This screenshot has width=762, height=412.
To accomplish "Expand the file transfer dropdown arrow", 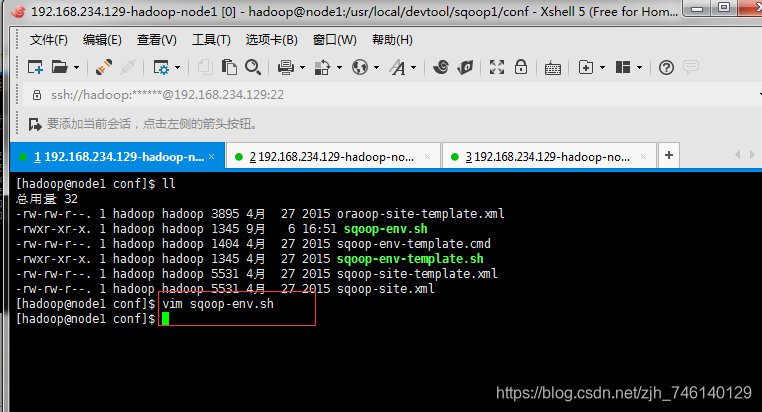I will [339, 68].
